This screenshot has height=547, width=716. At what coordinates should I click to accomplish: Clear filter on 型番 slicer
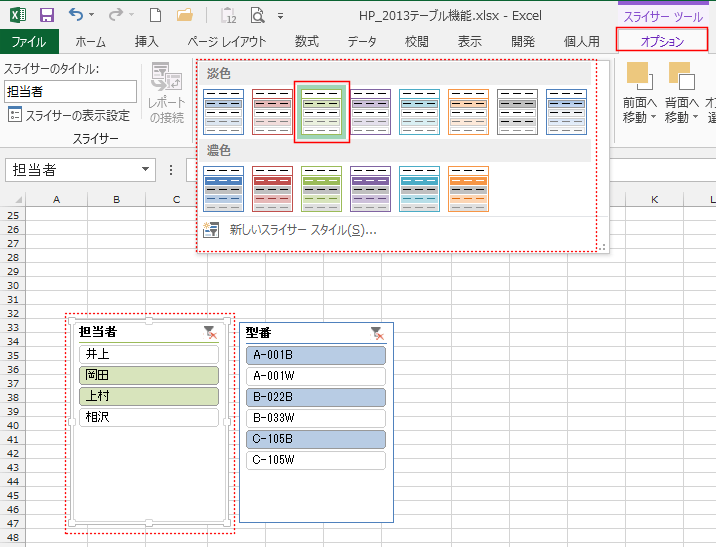click(377, 332)
